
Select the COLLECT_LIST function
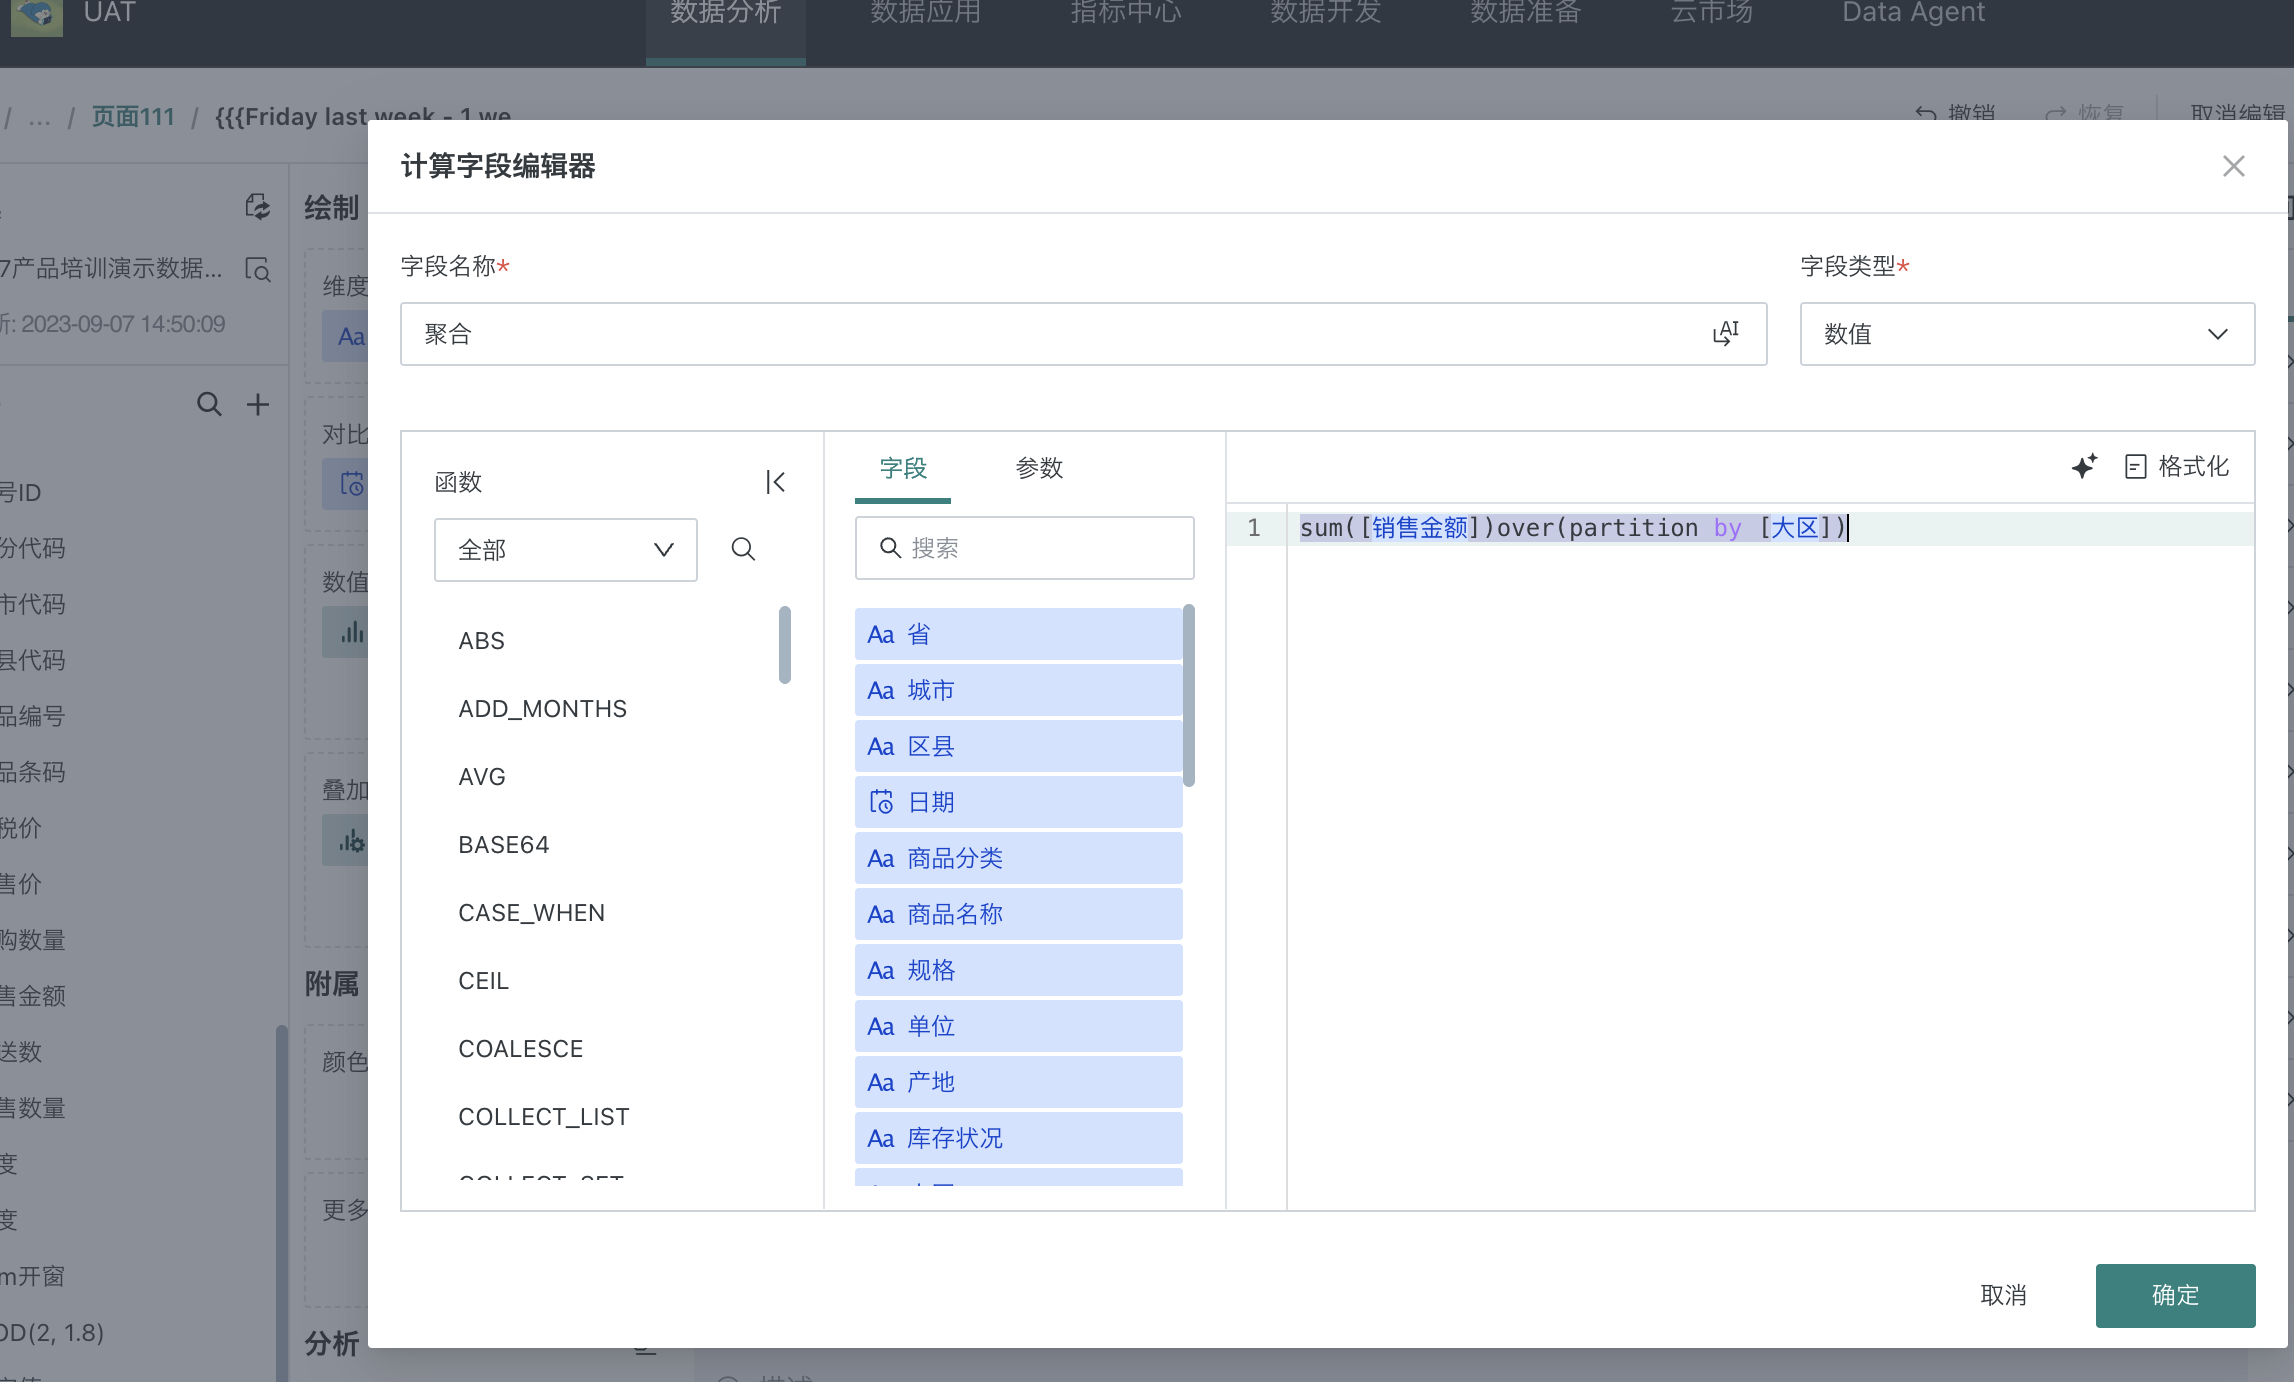click(543, 1117)
